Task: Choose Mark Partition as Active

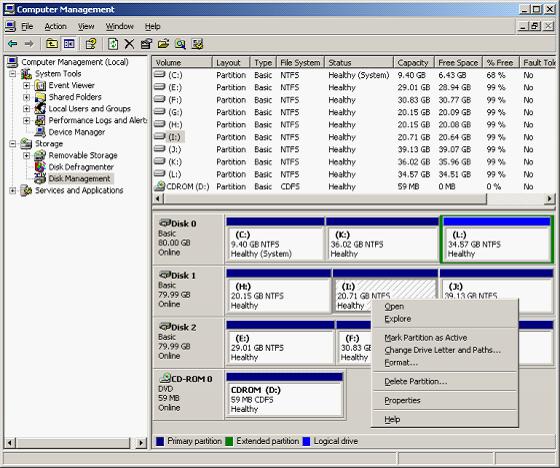Action: (445, 338)
